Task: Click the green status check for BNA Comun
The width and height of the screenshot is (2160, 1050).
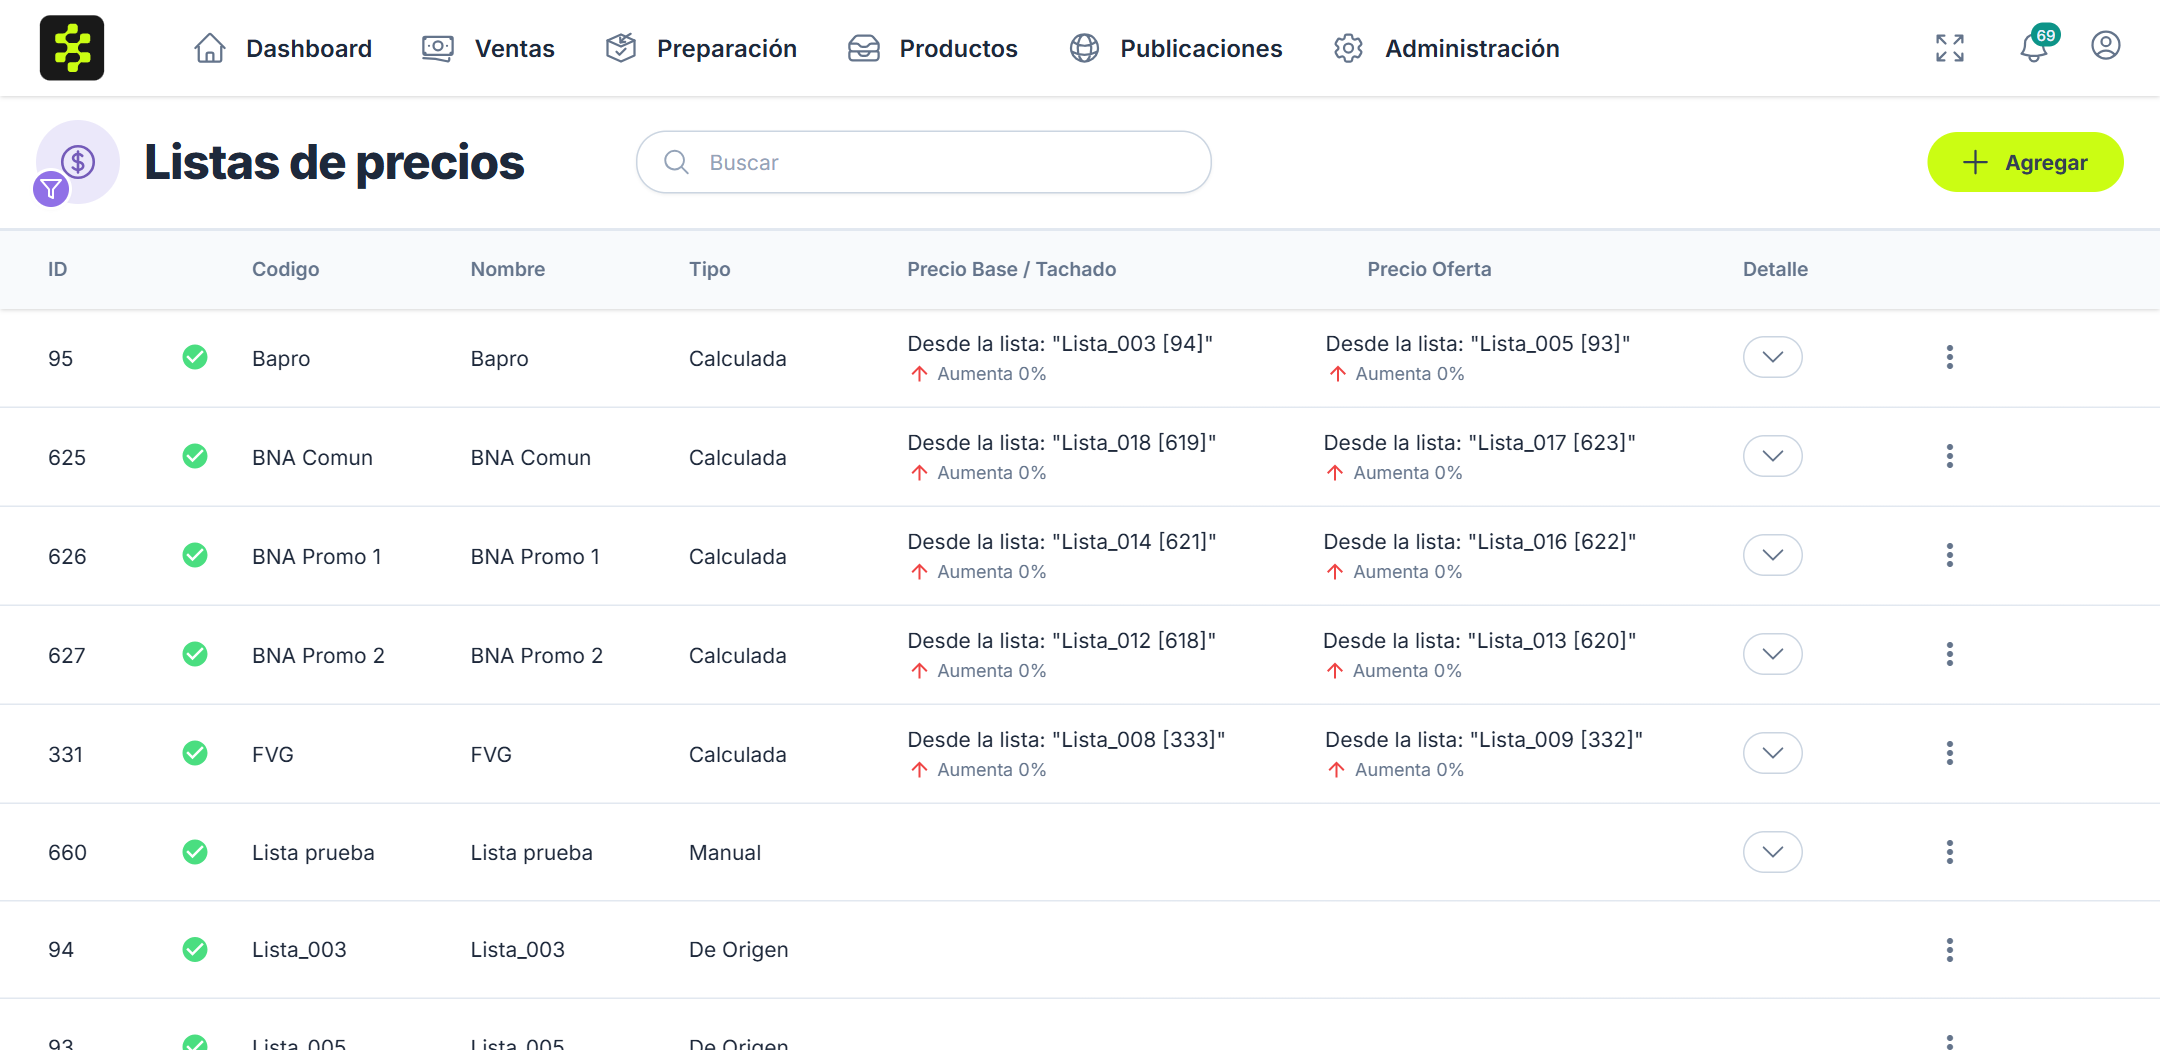Action: click(x=195, y=456)
